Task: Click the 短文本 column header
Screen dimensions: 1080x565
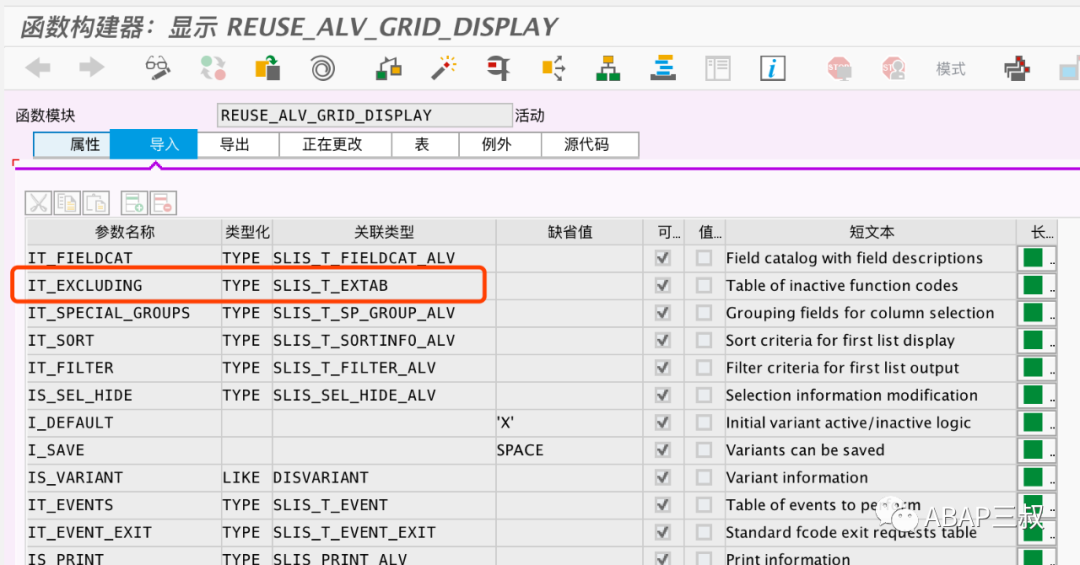Action: [871, 232]
